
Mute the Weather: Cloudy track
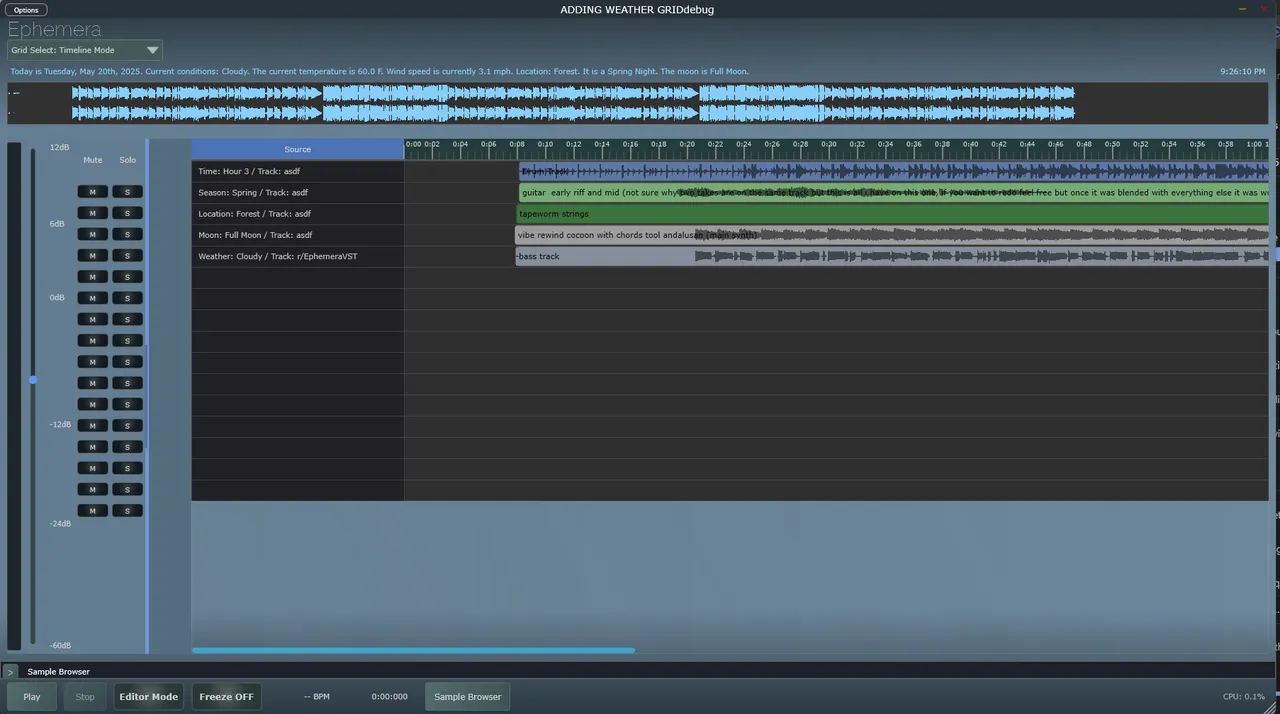pos(92,276)
